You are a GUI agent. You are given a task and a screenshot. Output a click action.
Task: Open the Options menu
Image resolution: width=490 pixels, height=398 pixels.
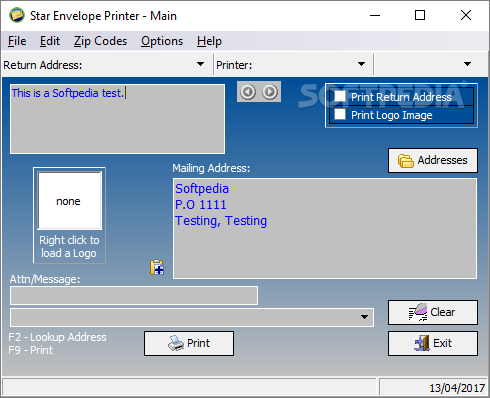pyautogui.click(x=162, y=41)
